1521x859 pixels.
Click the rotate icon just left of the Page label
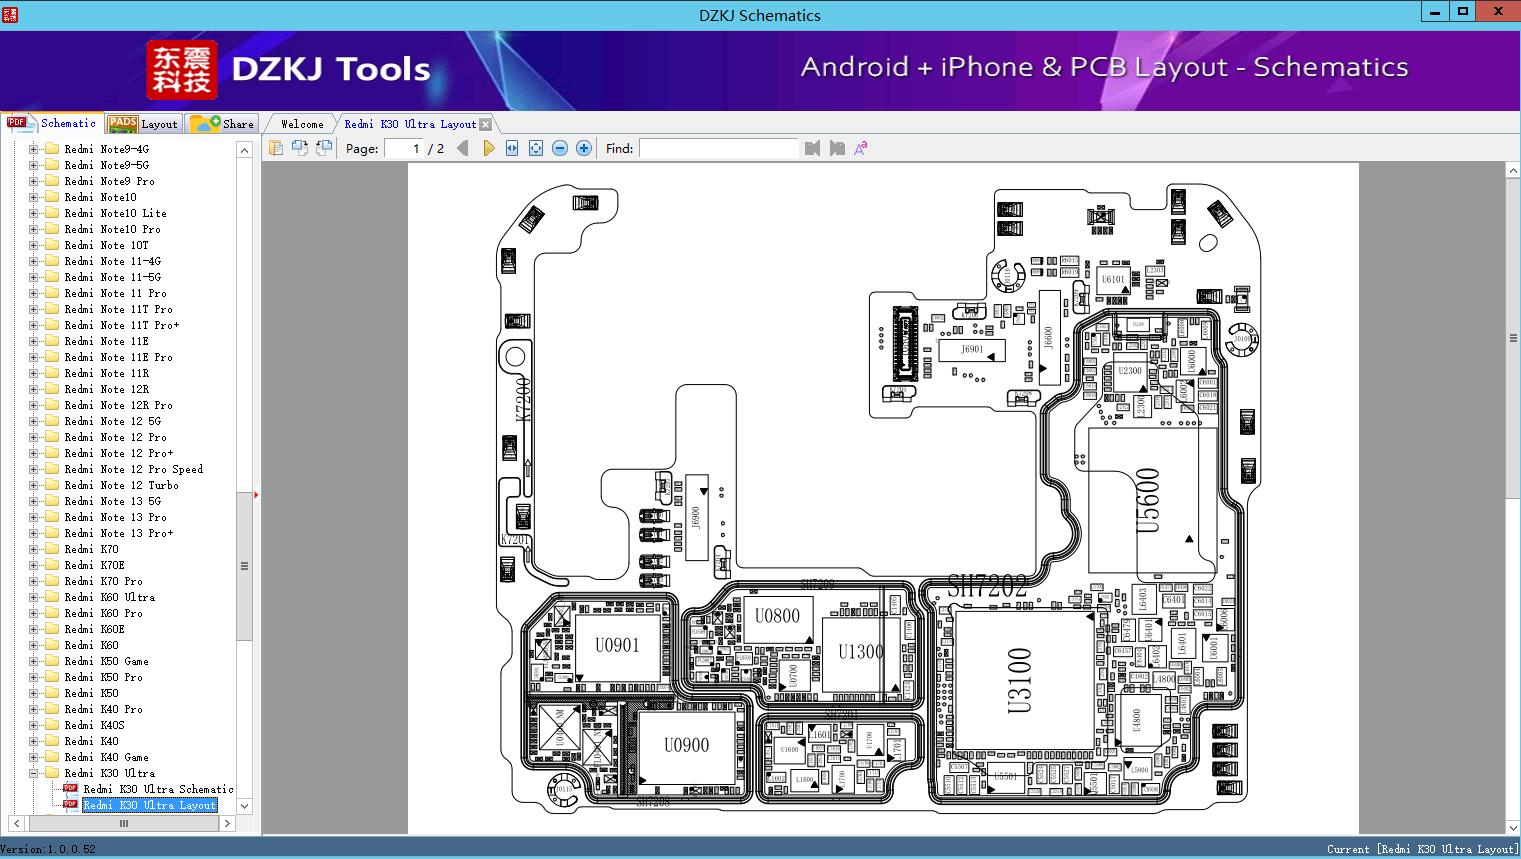point(323,148)
